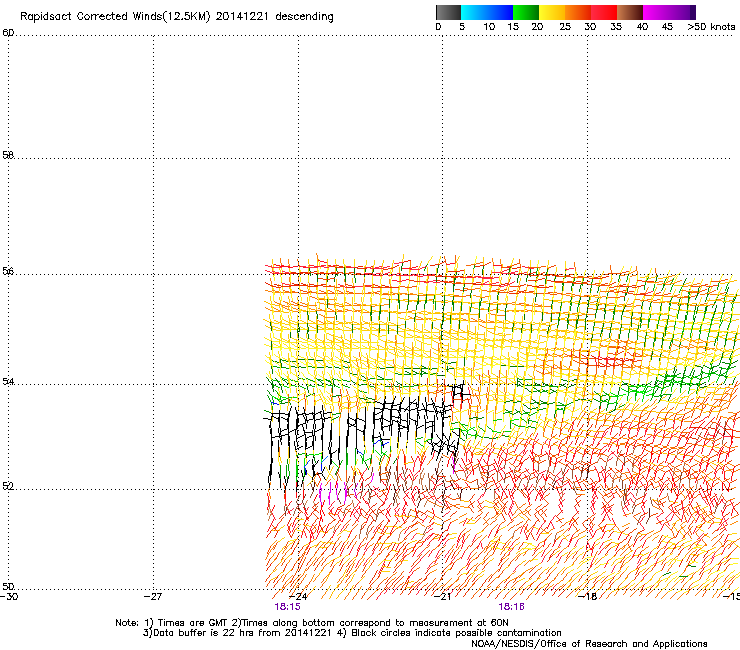740x650 pixels.
Task: Click the longitude label -30
Action: click(9, 597)
